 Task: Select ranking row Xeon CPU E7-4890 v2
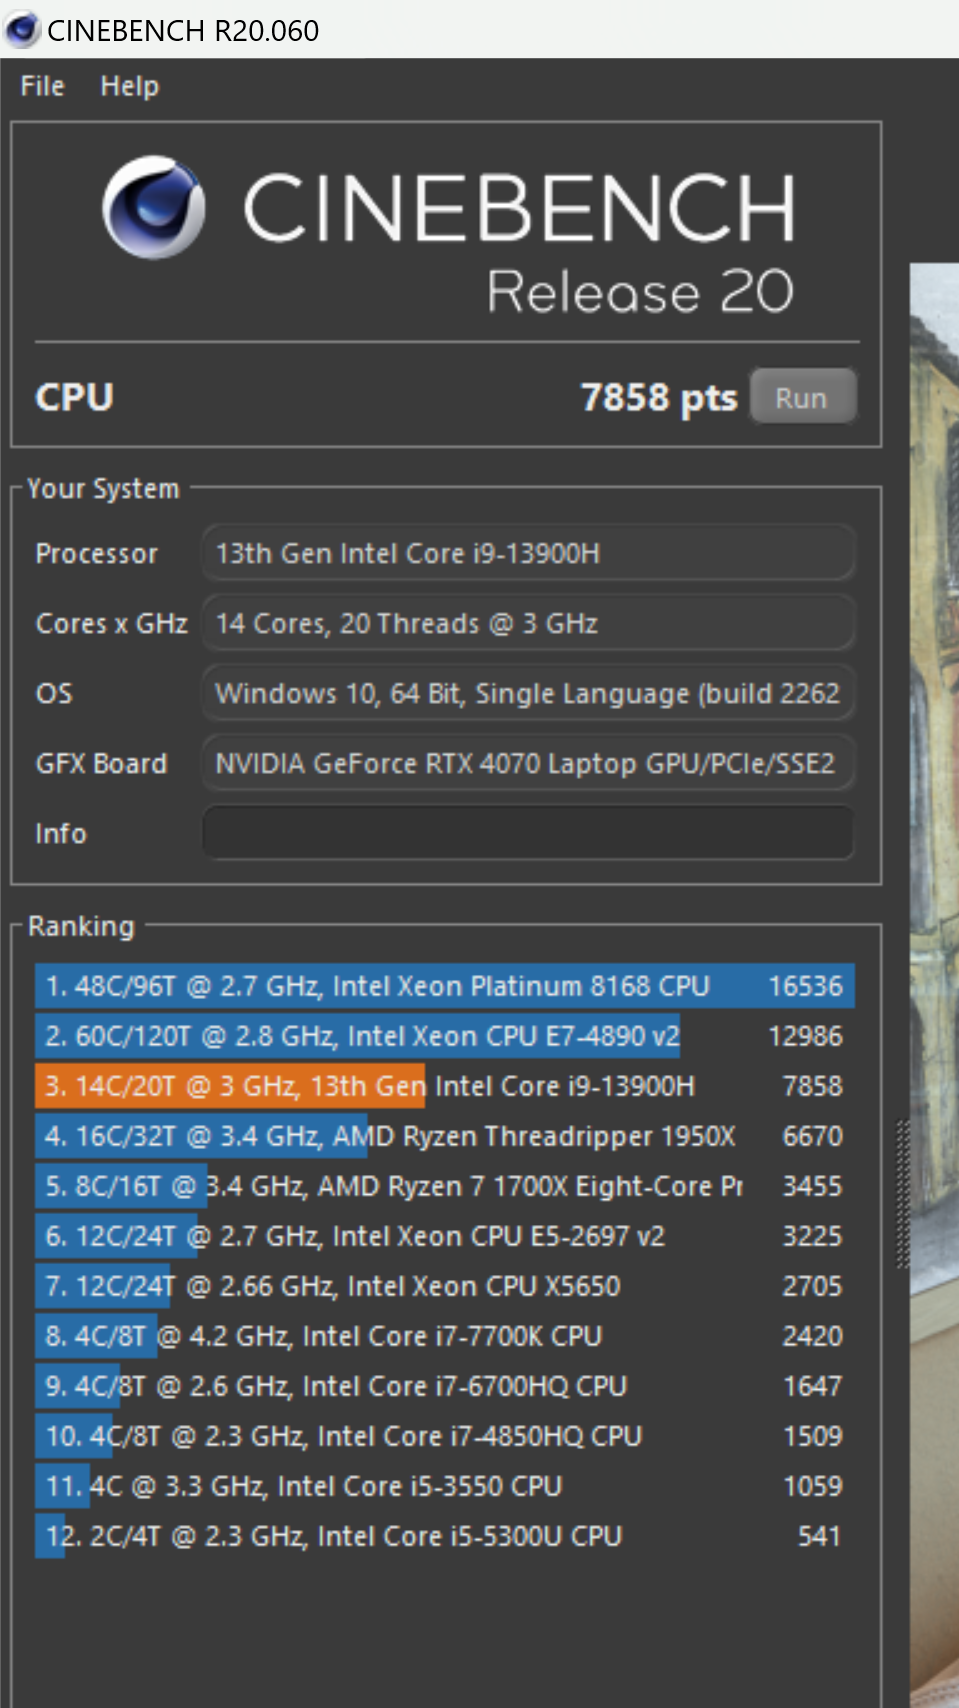445,1036
